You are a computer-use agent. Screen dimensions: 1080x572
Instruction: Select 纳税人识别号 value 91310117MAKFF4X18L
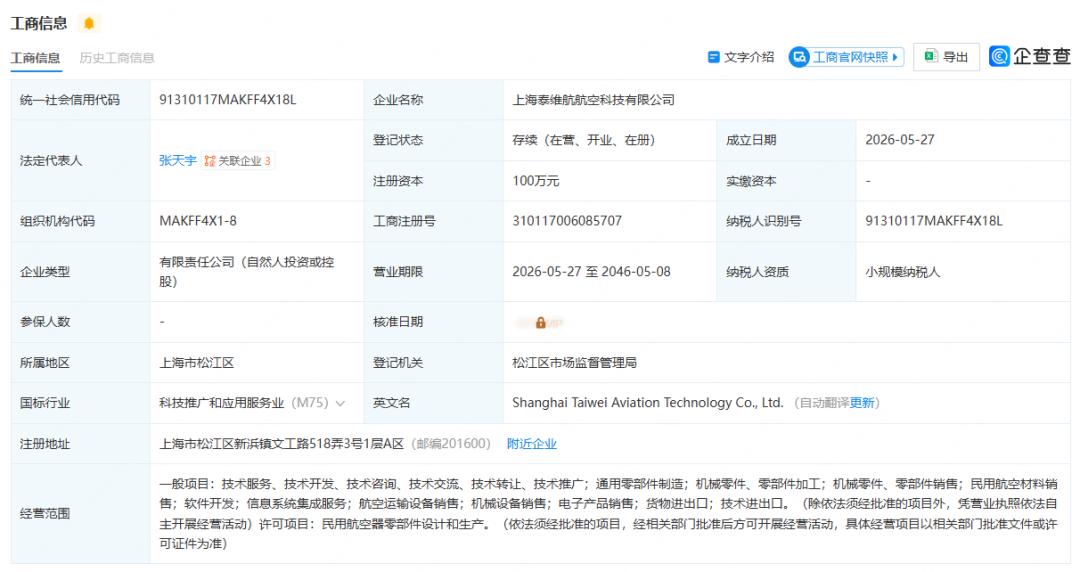tap(934, 221)
